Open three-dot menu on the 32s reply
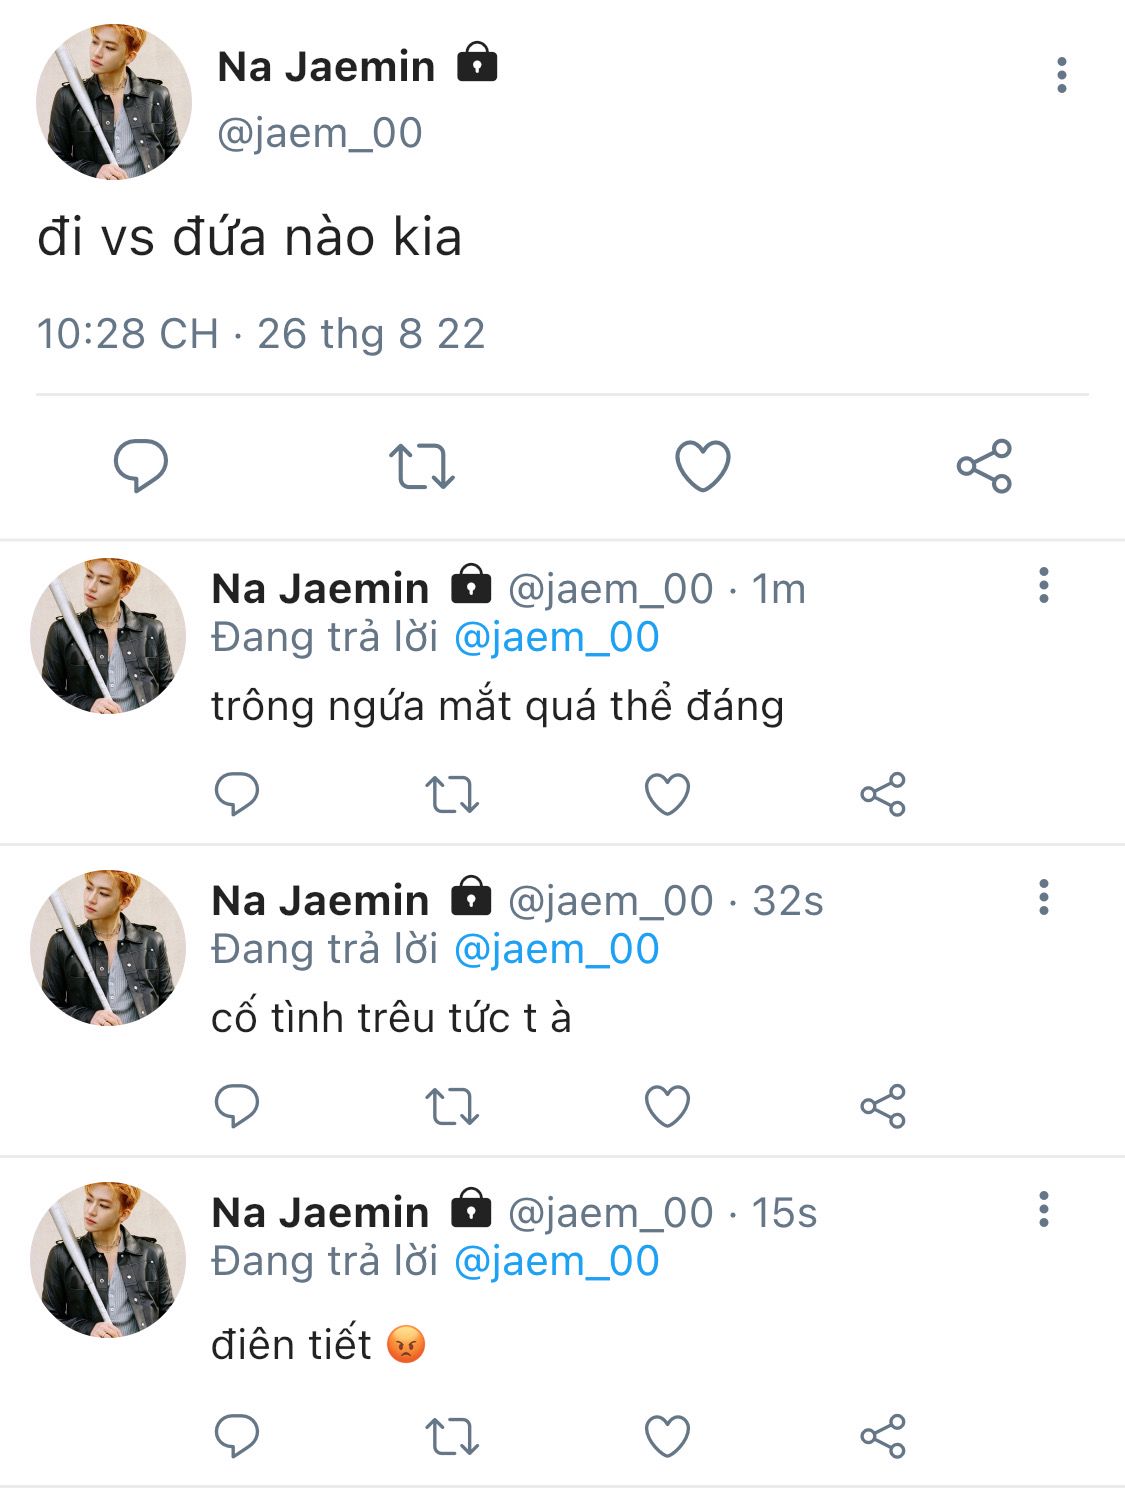1125x1488 pixels. tap(1044, 898)
